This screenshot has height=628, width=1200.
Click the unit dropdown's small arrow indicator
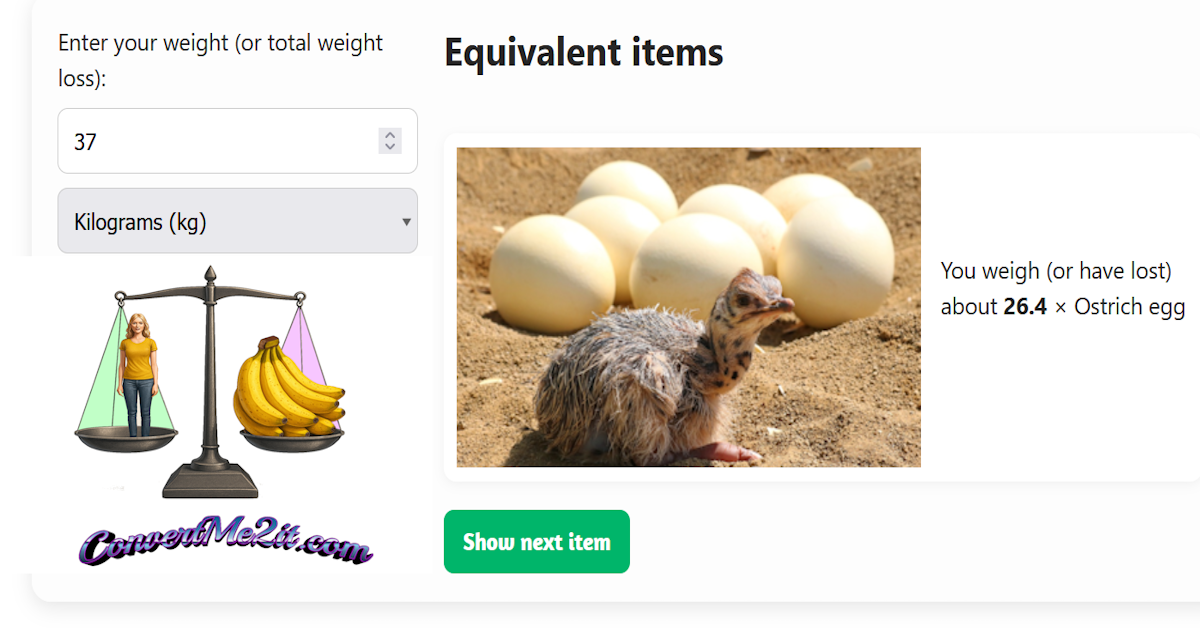pyautogui.click(x=406, y=222)
